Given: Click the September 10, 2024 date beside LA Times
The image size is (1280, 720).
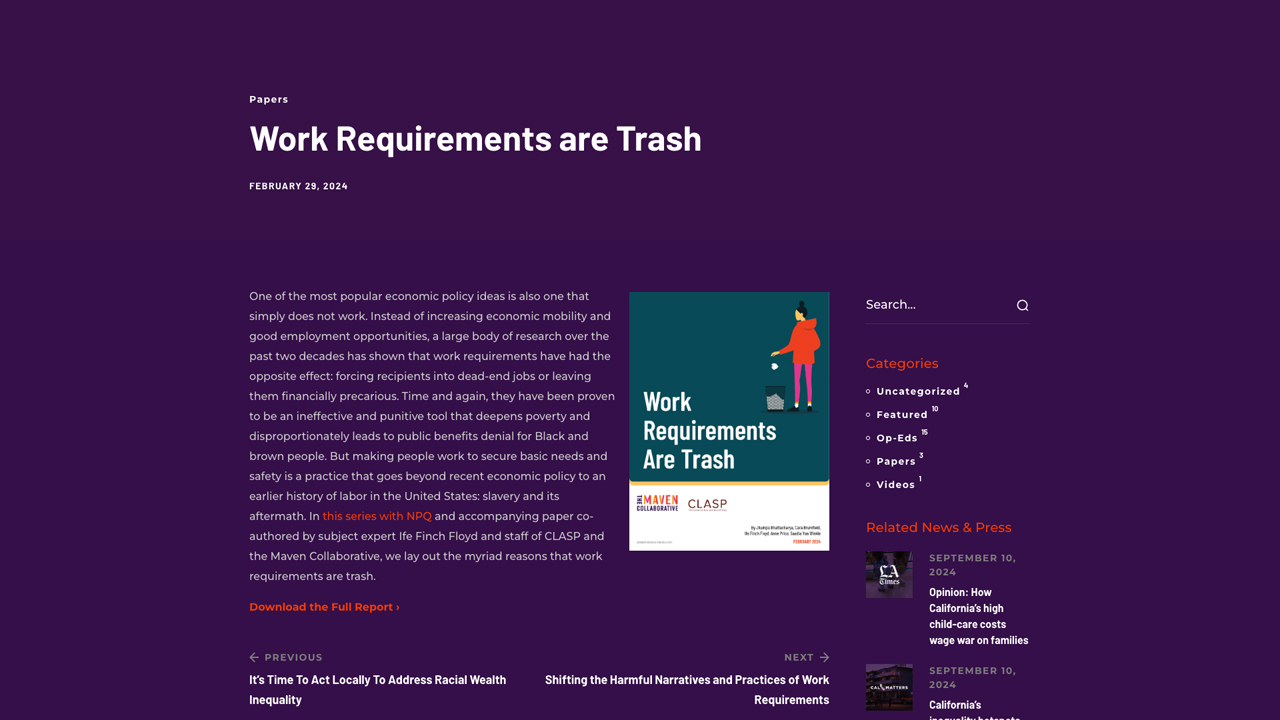Looking at the screenshot, I should pos(972,565).
